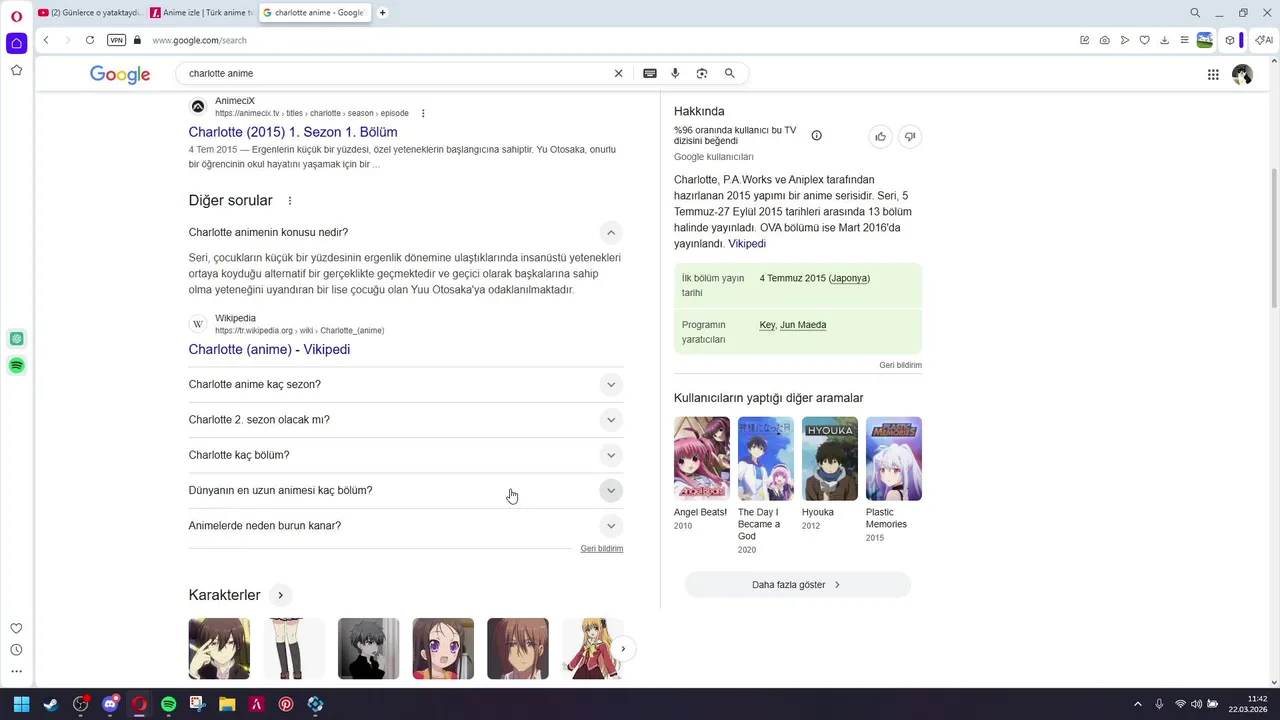The width and height of the screenshot is (1280, 720).
Task: Open the Angel Beats! thumbnail
Action: (x=702, y=459)
